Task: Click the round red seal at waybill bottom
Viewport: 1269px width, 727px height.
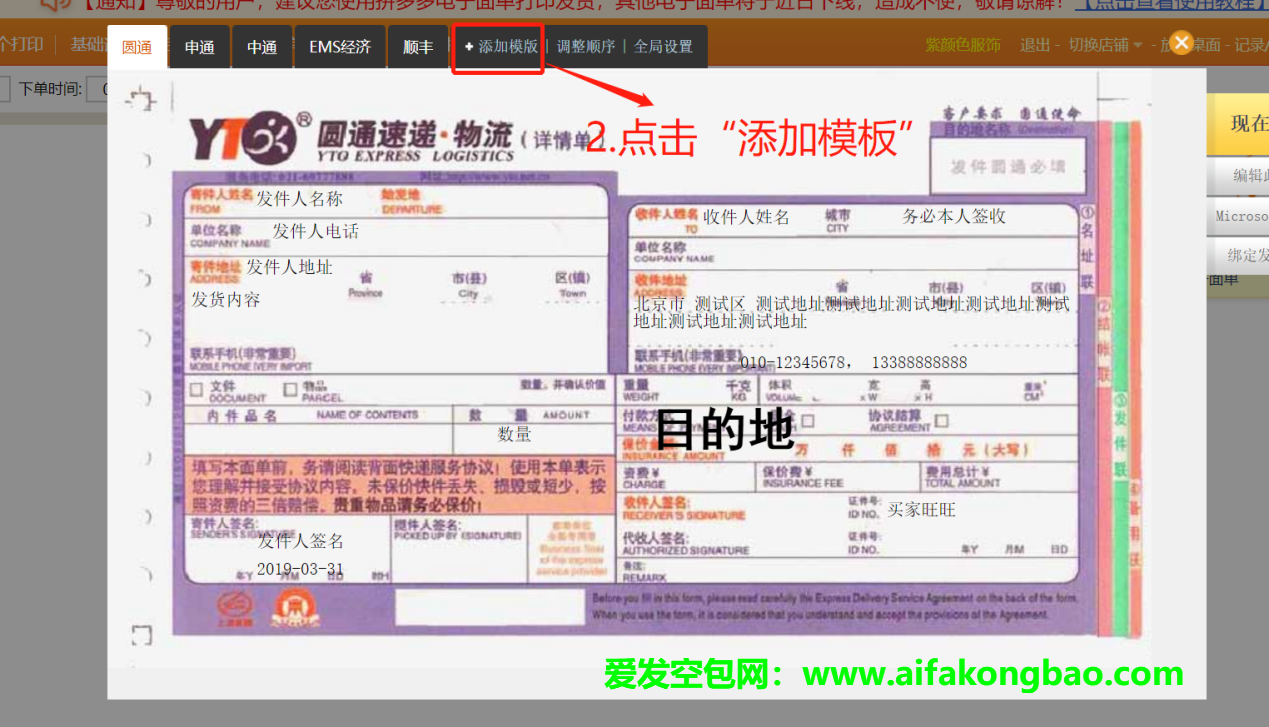Action: coord(291,606)
